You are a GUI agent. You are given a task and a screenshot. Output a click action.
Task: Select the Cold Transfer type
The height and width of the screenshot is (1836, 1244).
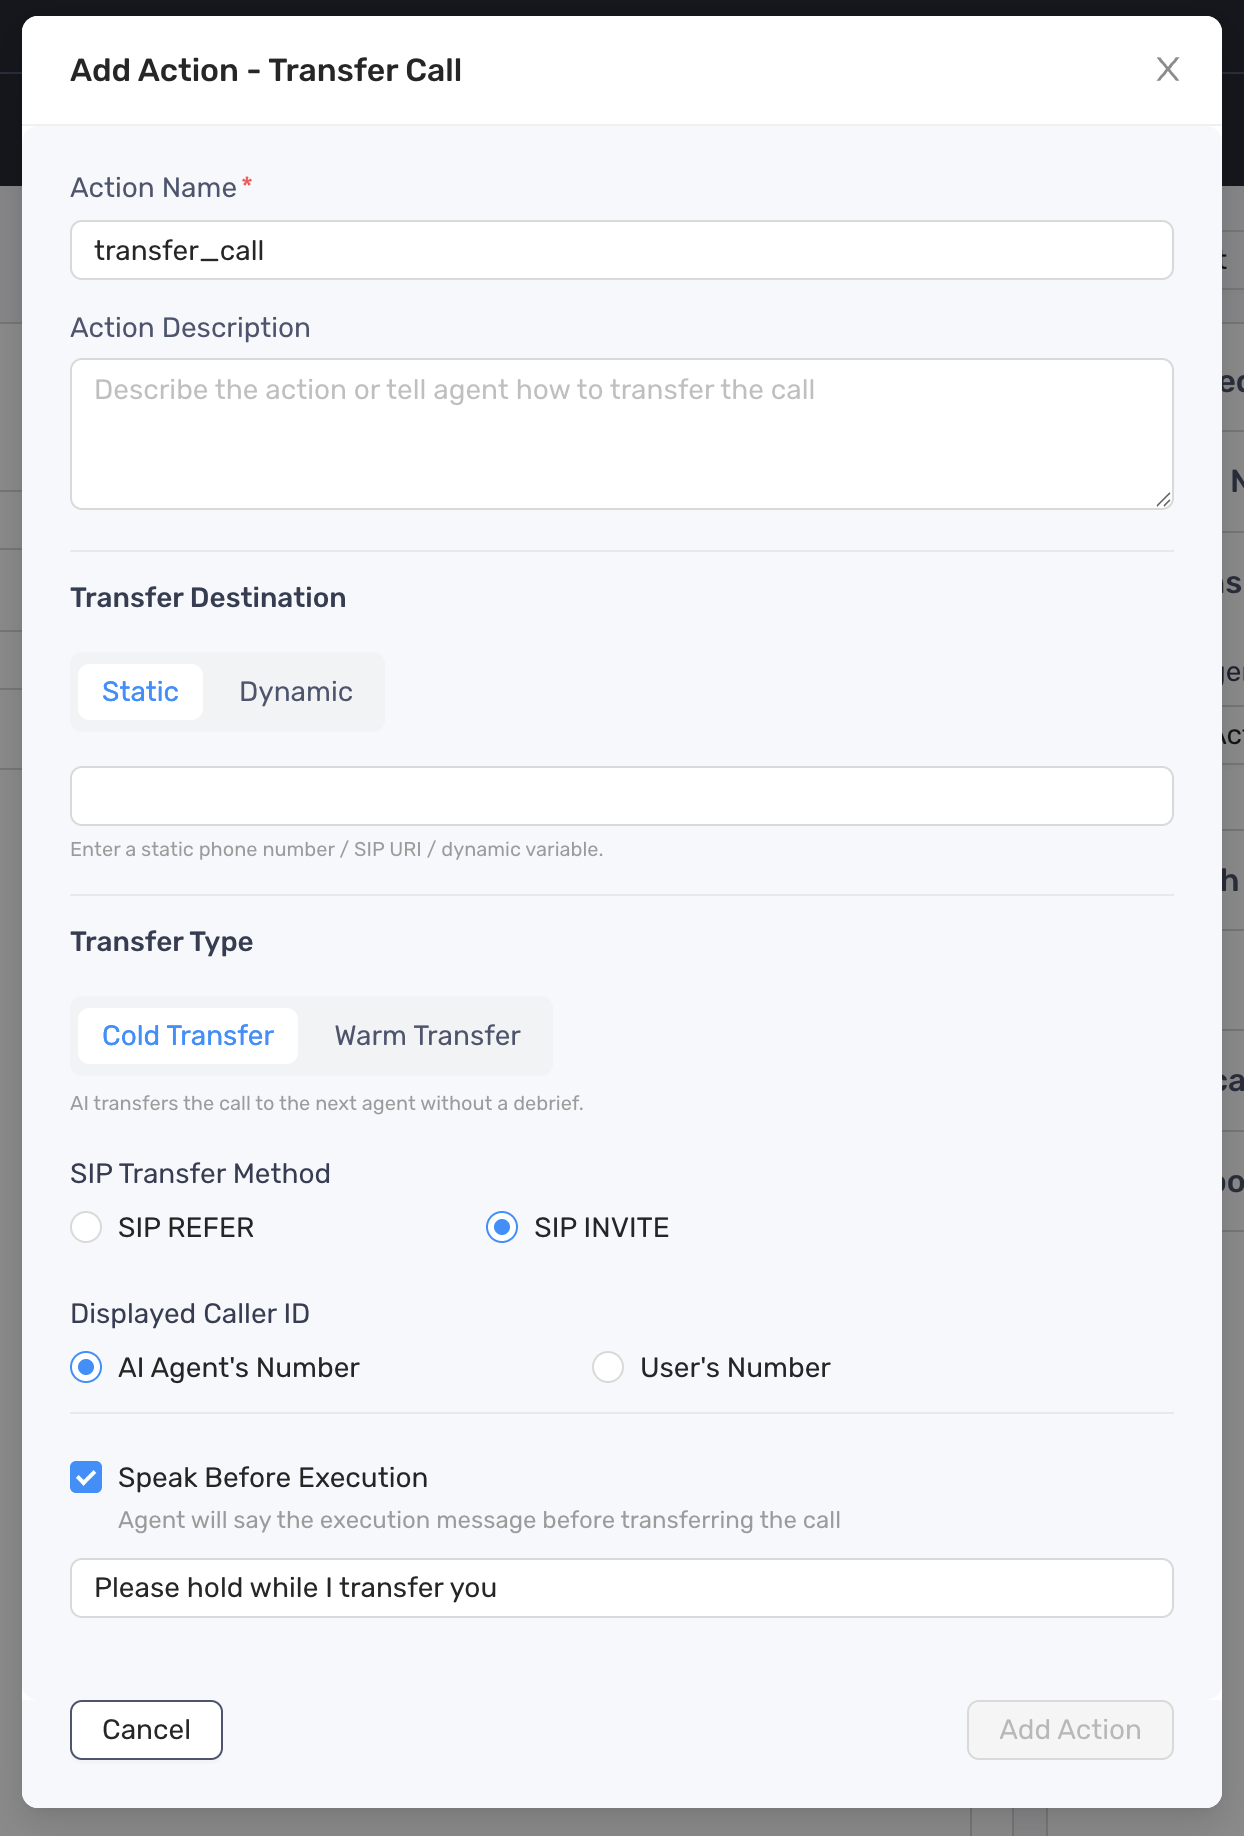188,1036
